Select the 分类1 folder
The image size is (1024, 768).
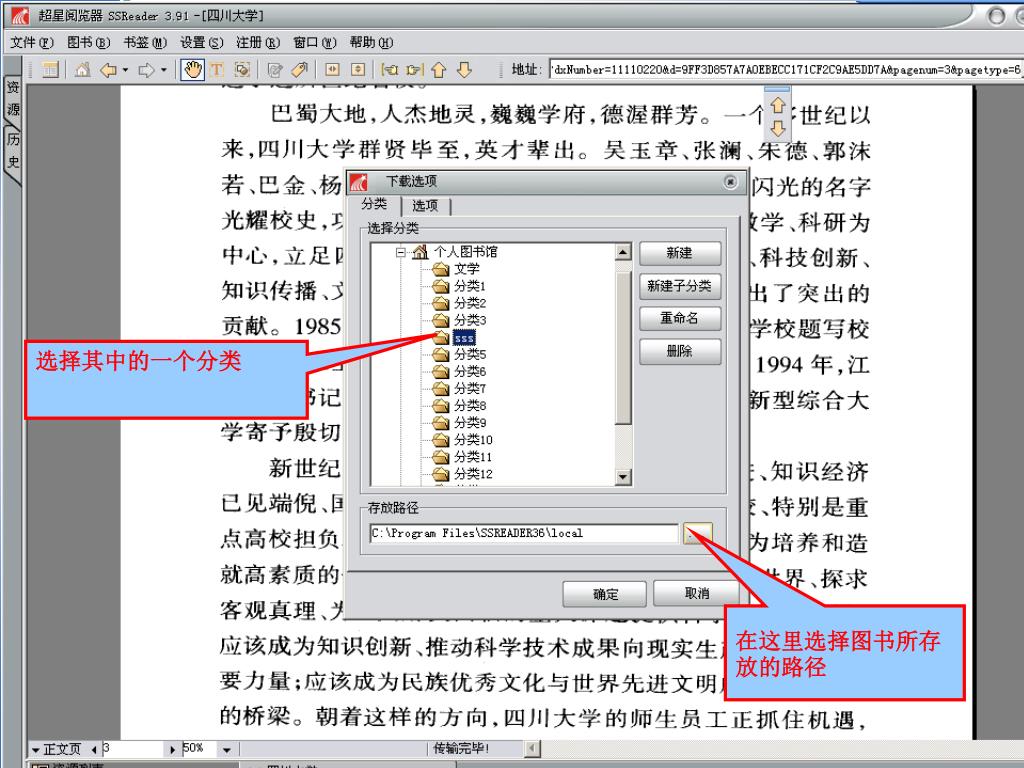[x=470, y=286]
